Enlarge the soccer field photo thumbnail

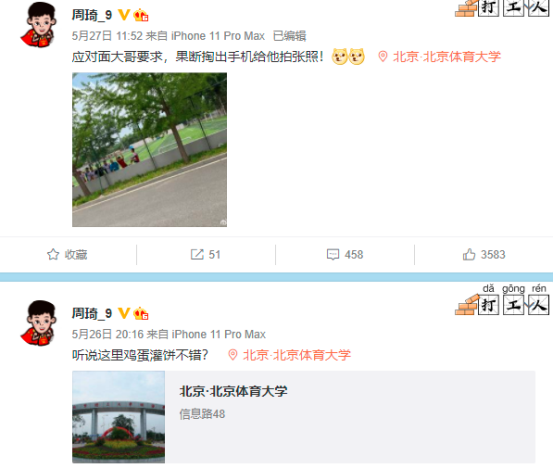pos(149,150)
